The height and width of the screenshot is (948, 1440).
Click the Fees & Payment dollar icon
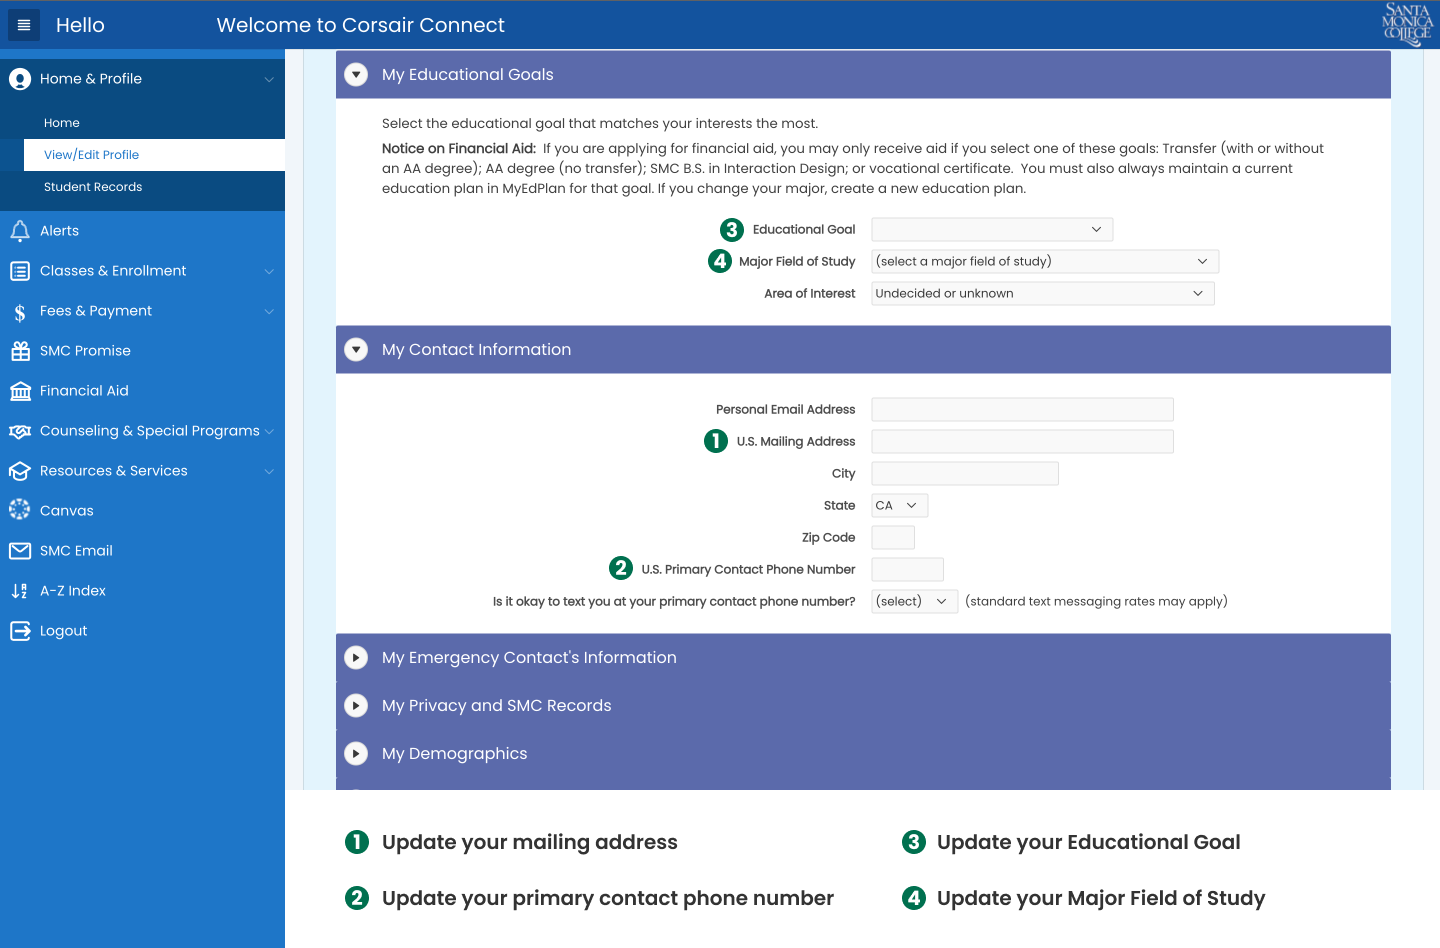coord(20,312)
